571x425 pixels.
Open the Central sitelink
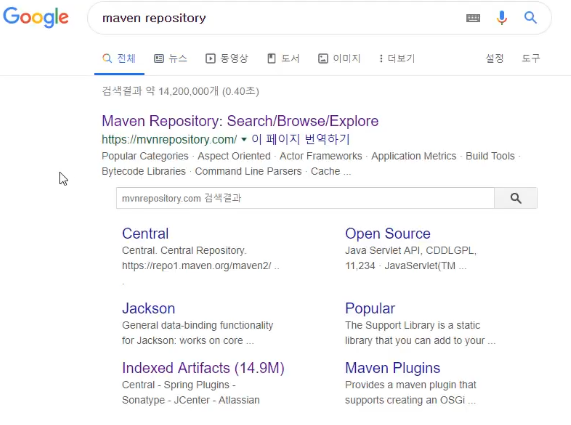[145, 233]
